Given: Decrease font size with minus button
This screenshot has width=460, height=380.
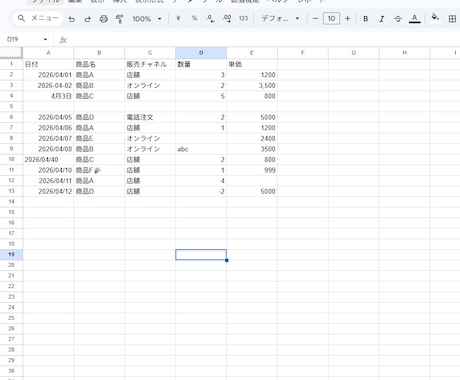Looking at the screenshot, I should (x=315, y=19).
